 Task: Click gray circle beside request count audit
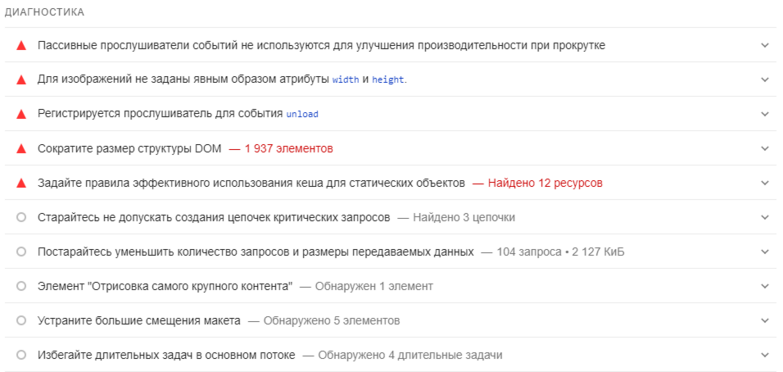click(x=21, y=252)
